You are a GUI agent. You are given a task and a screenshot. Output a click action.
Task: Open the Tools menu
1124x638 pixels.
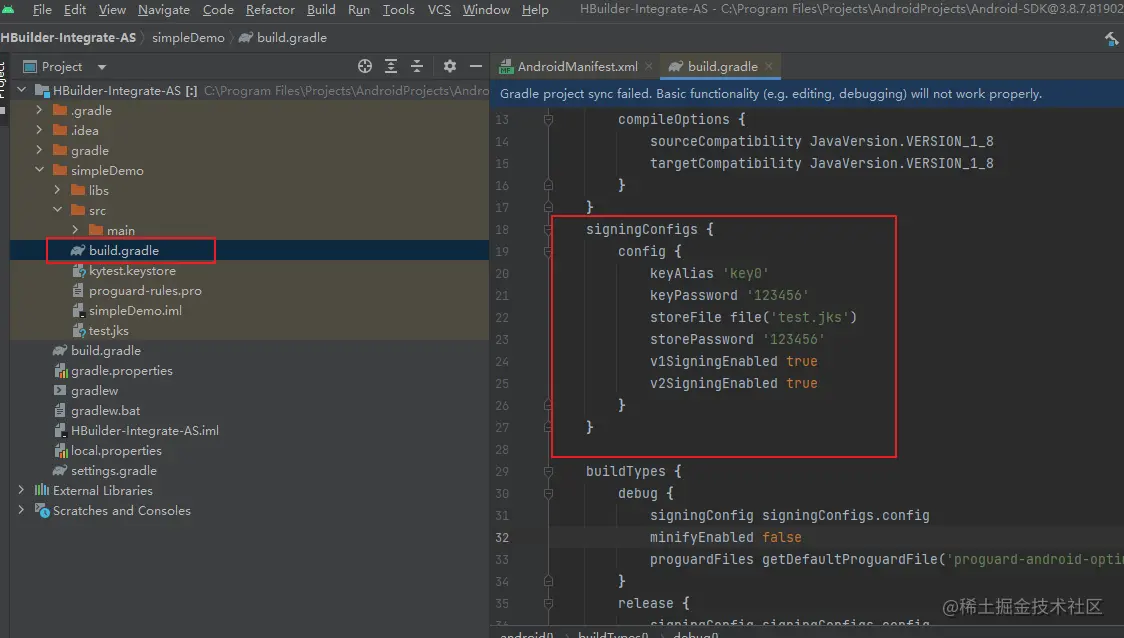(399, 9)
